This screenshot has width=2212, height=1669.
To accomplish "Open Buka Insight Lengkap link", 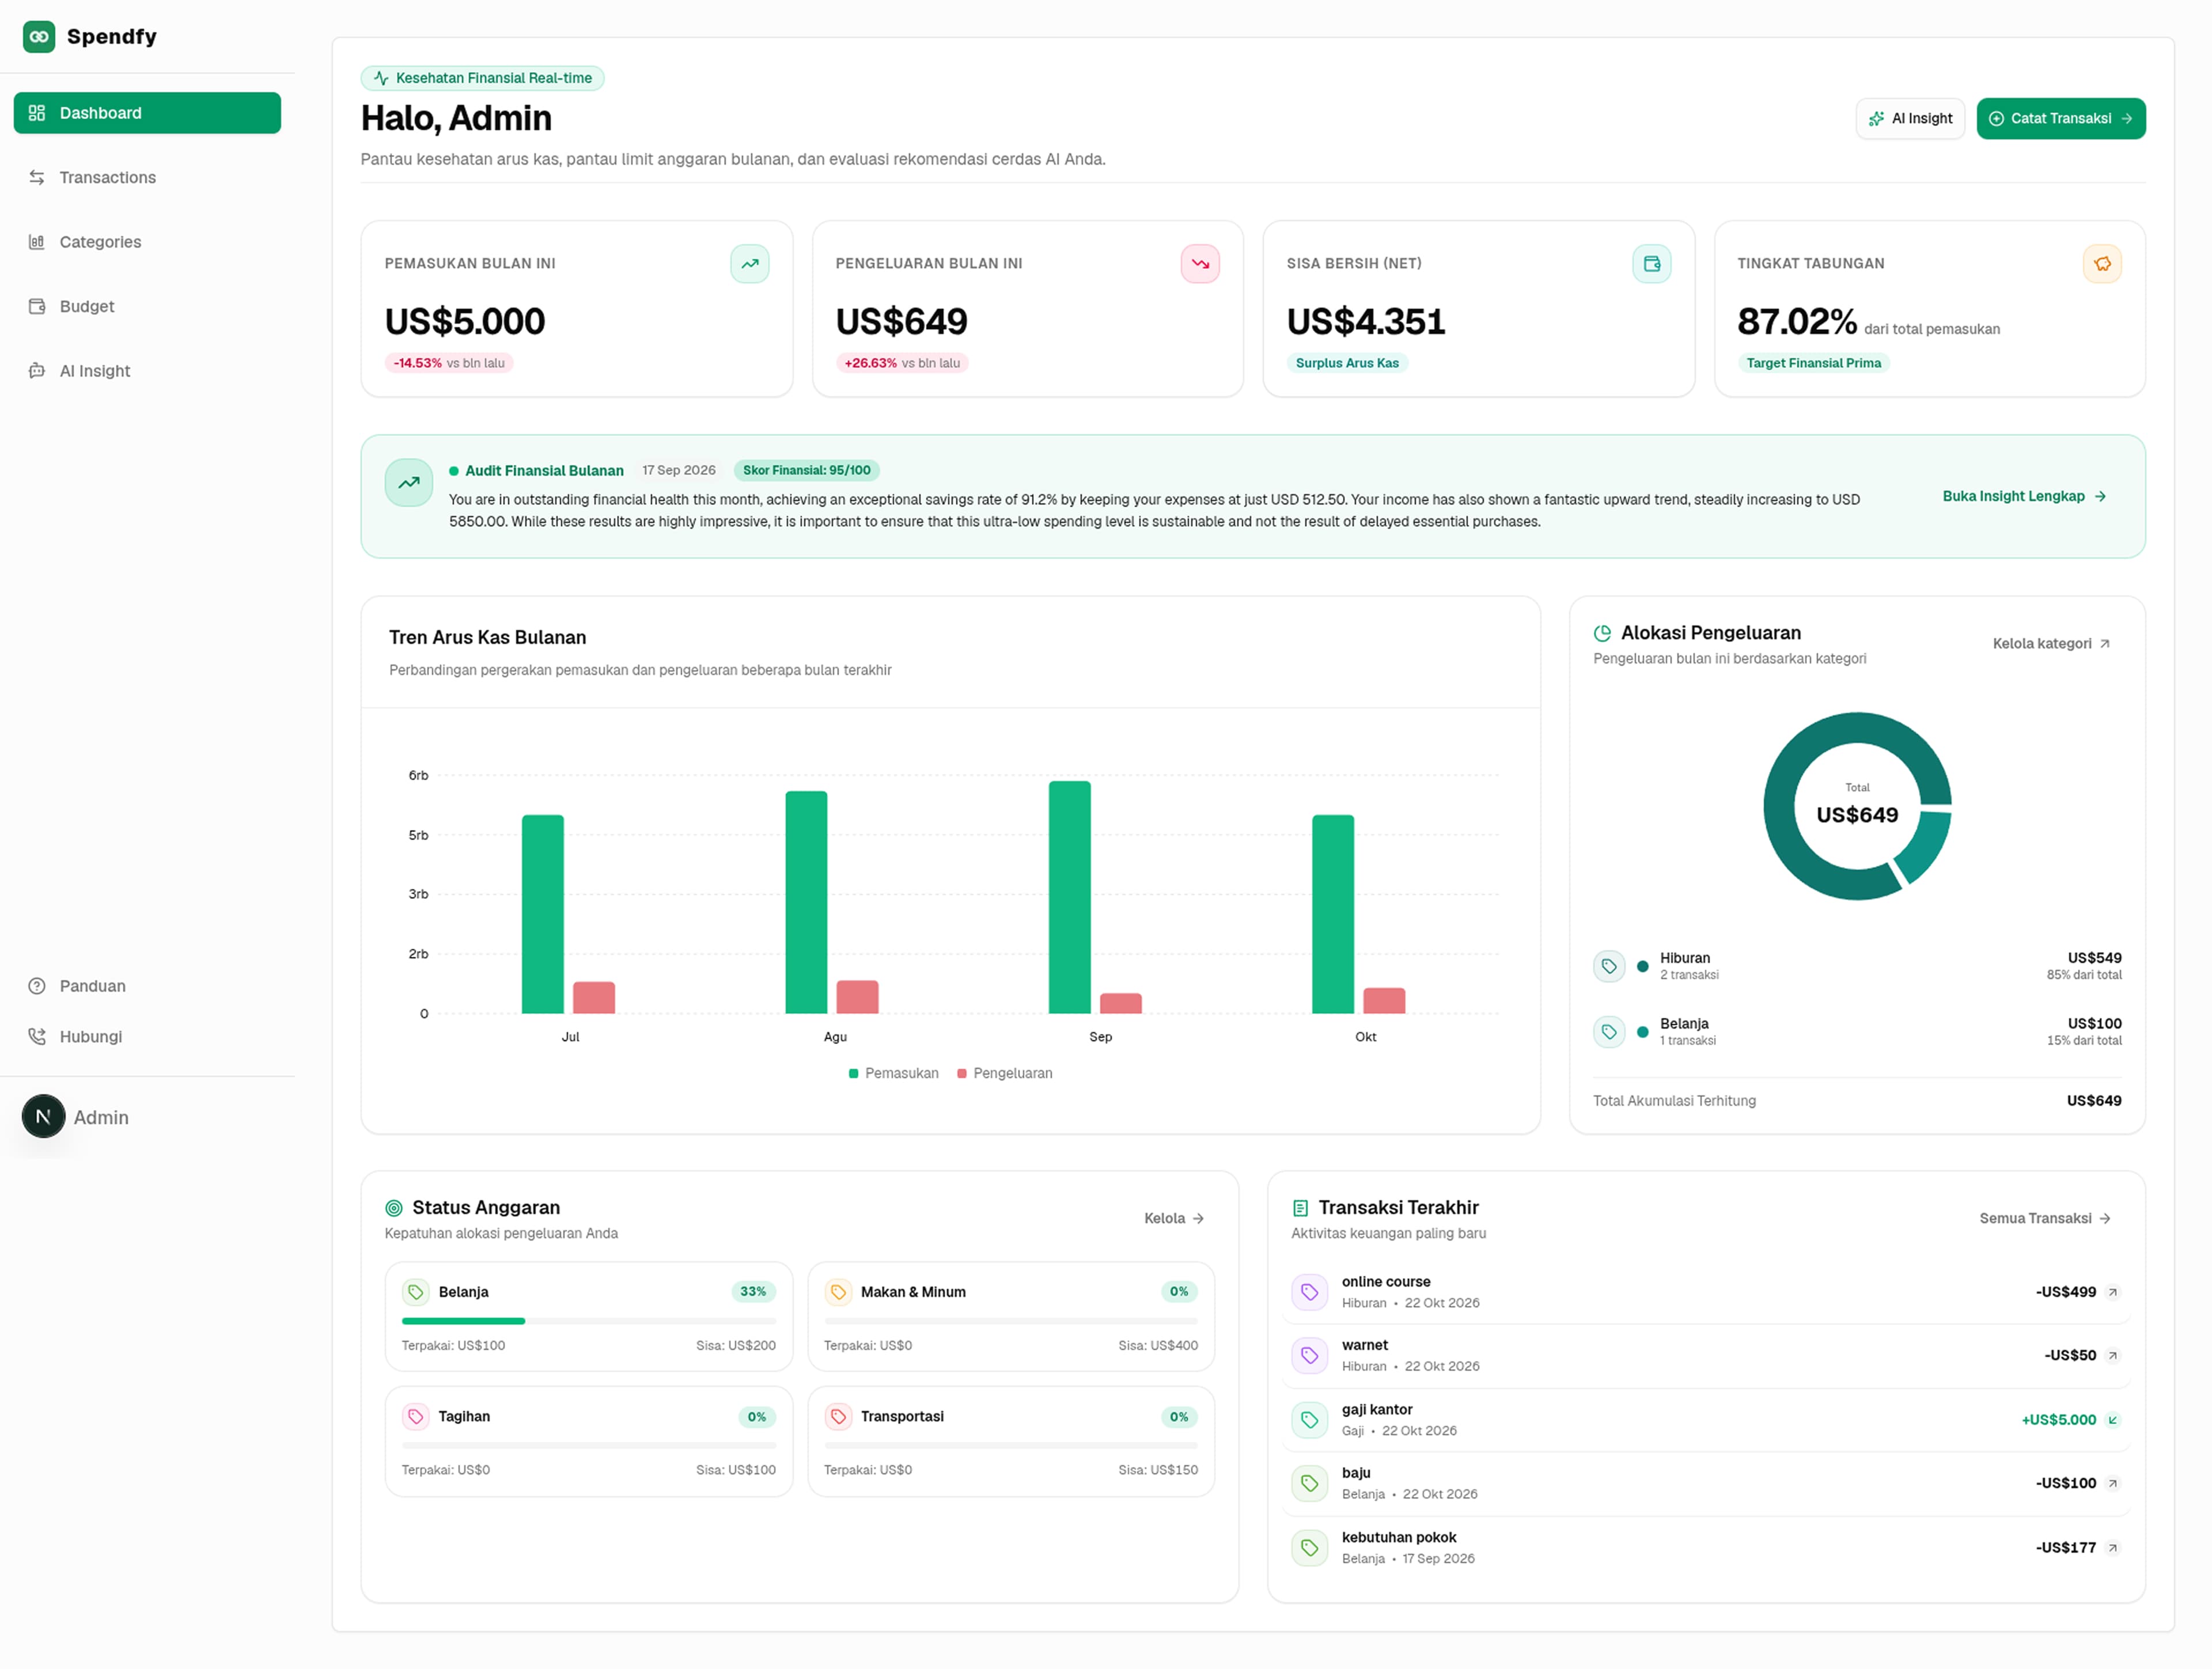I will pyautogui.click(x=2024, y=496).
